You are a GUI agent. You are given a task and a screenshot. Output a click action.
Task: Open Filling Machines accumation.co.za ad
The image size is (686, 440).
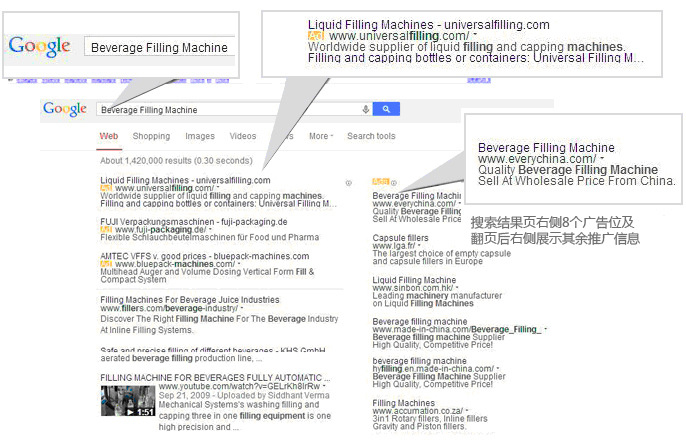[403, 403]
